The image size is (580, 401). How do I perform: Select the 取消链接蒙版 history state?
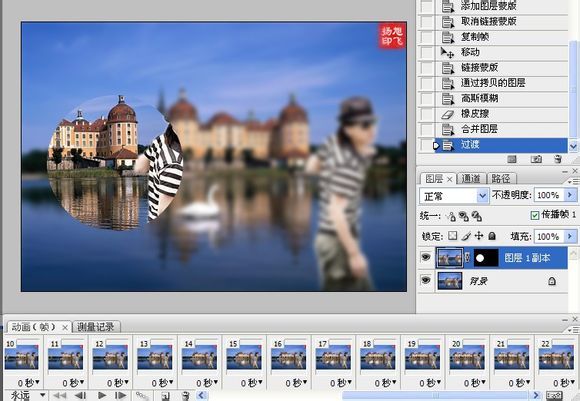coord(500,21)
